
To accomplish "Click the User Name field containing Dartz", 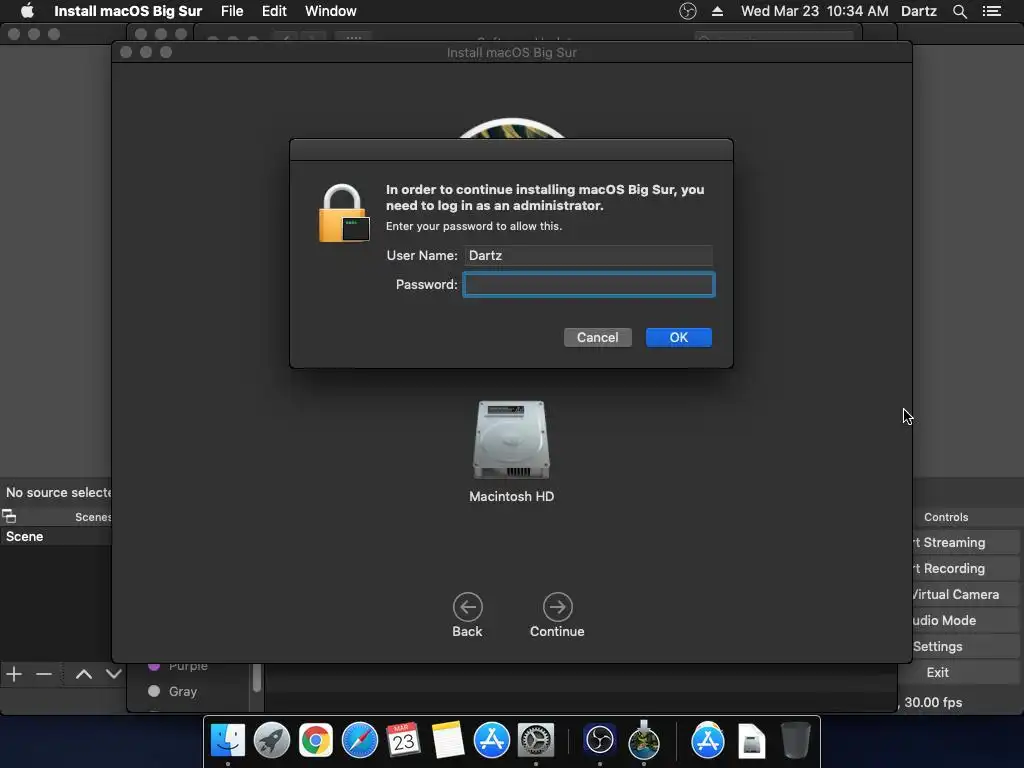I will (x=588, y=255).
